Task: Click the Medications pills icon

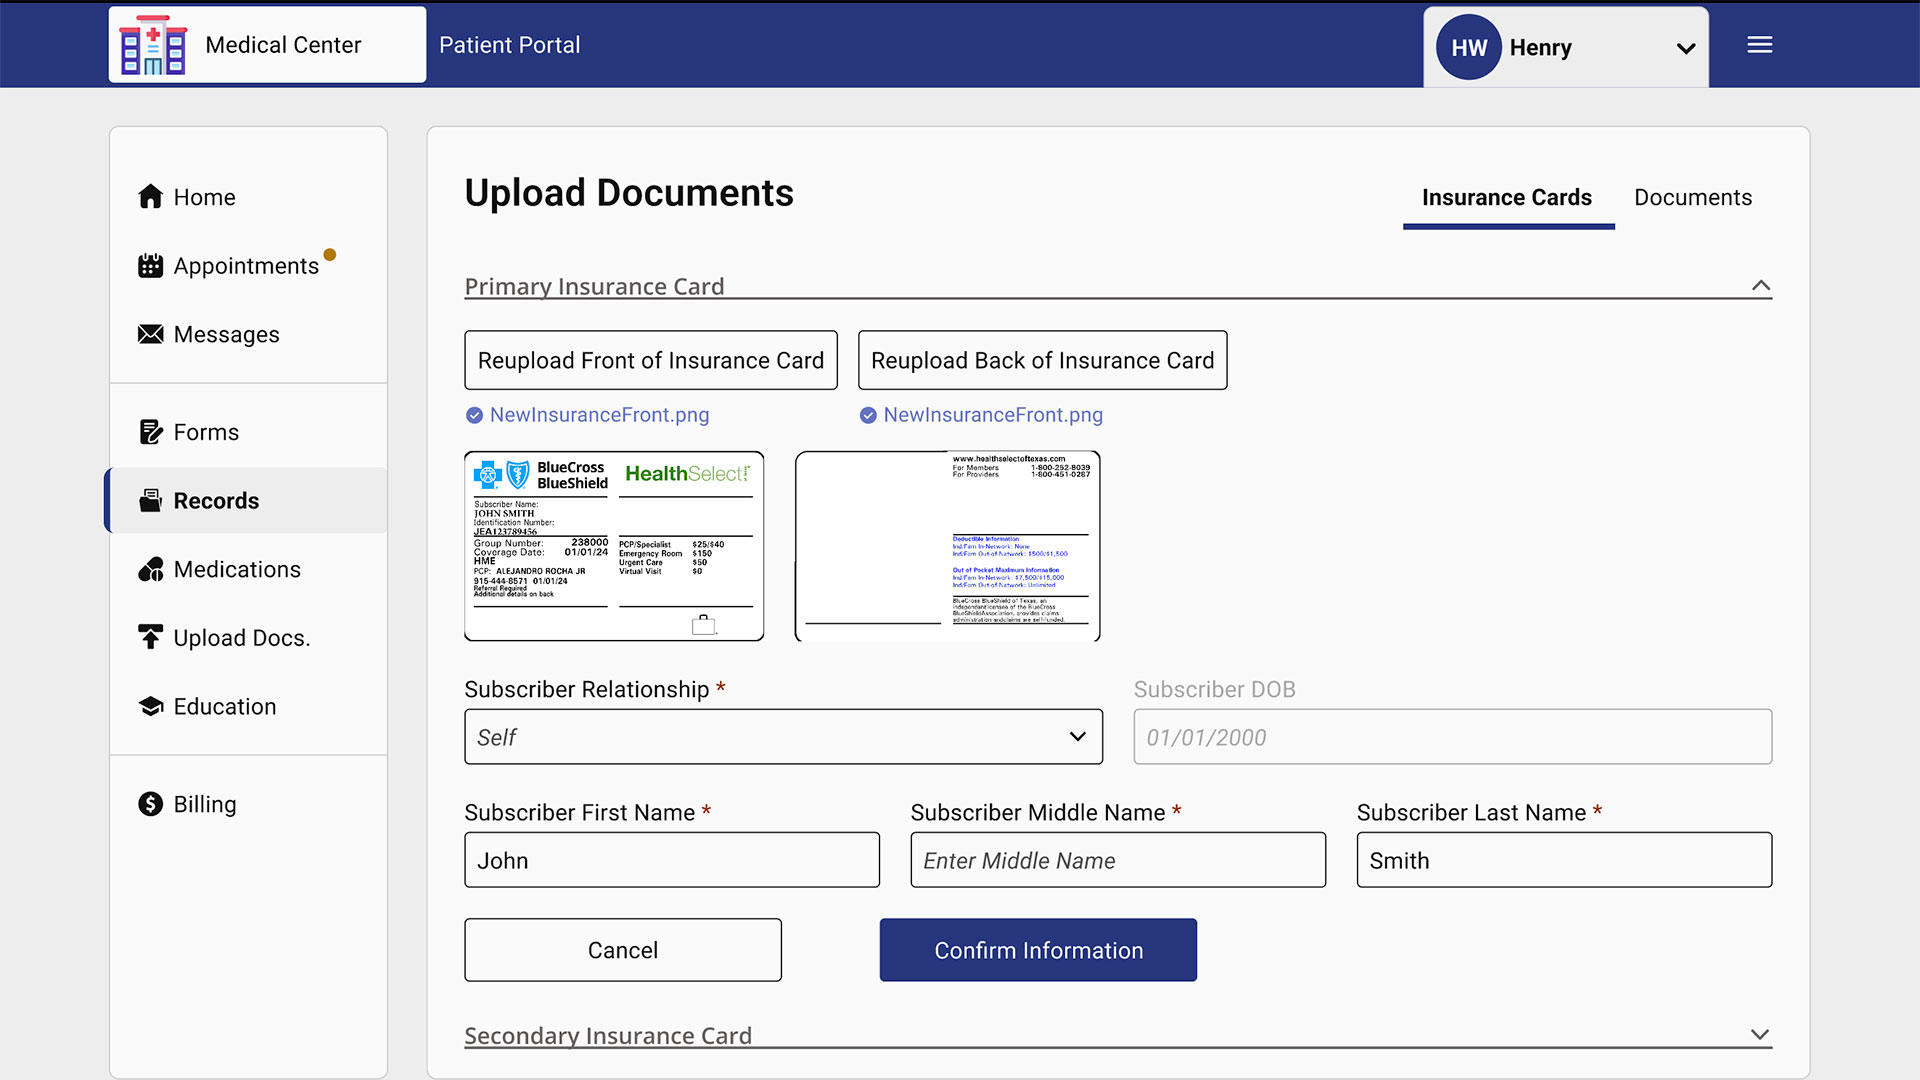Action: point(150,570)
